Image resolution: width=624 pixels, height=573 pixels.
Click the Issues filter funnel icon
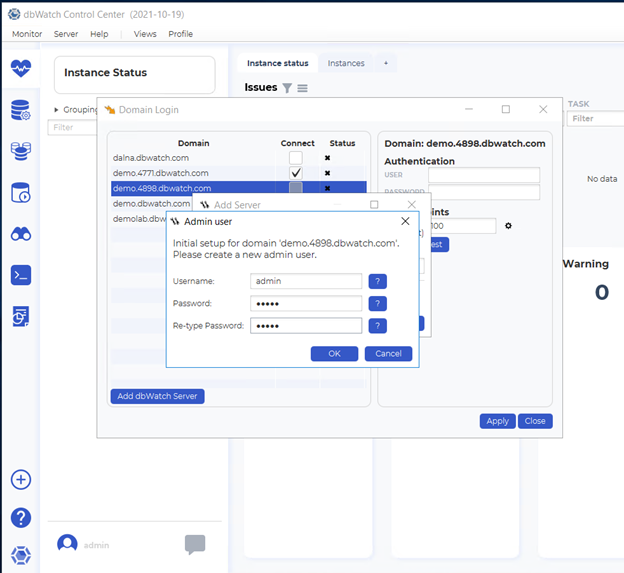click(287, 88)
